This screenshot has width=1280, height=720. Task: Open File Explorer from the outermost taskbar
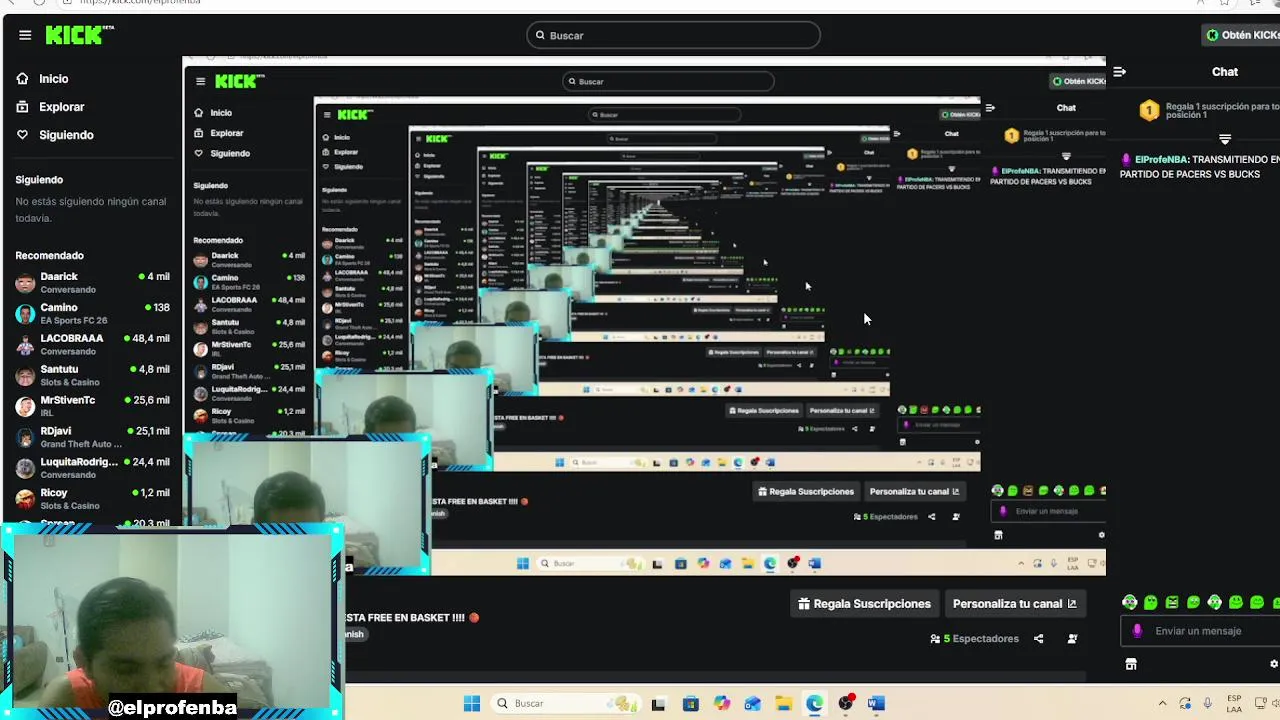click(784, 704)
